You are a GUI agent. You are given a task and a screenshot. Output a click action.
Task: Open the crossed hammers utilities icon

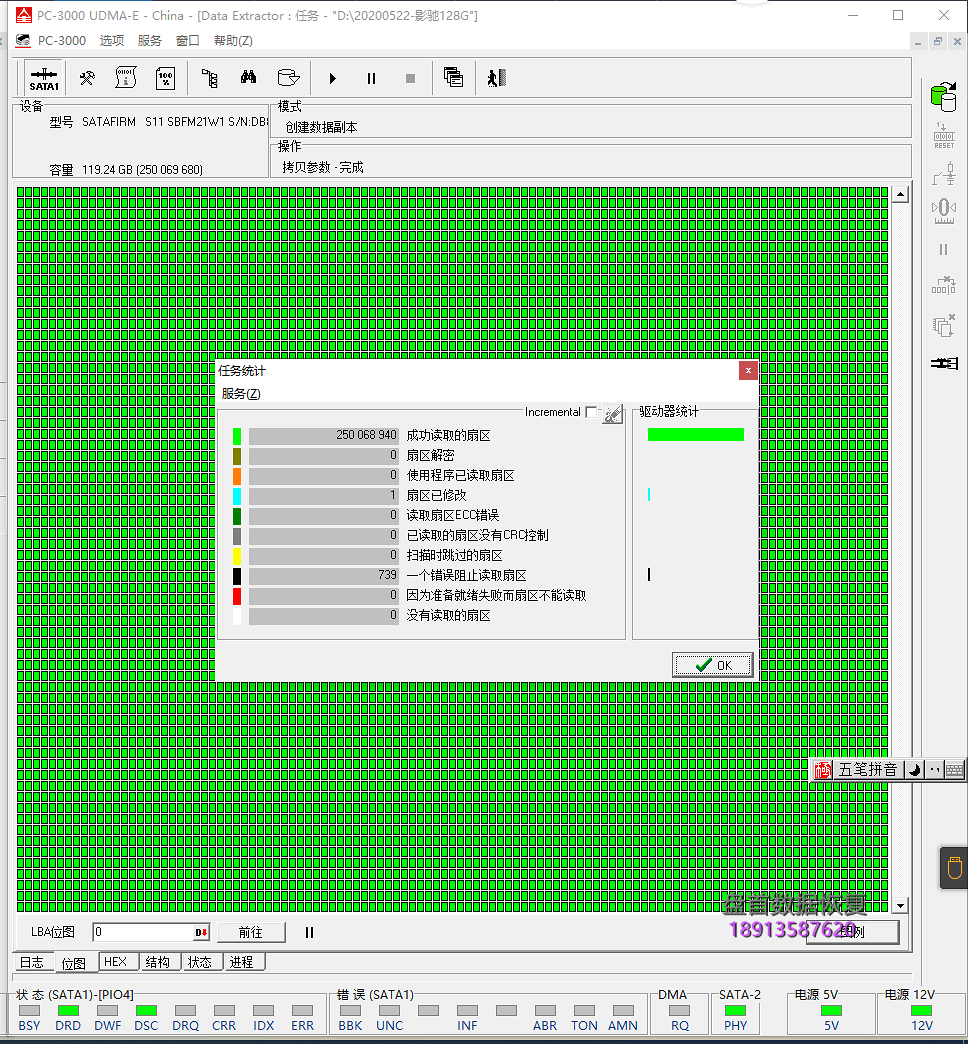tap(87, 78)
